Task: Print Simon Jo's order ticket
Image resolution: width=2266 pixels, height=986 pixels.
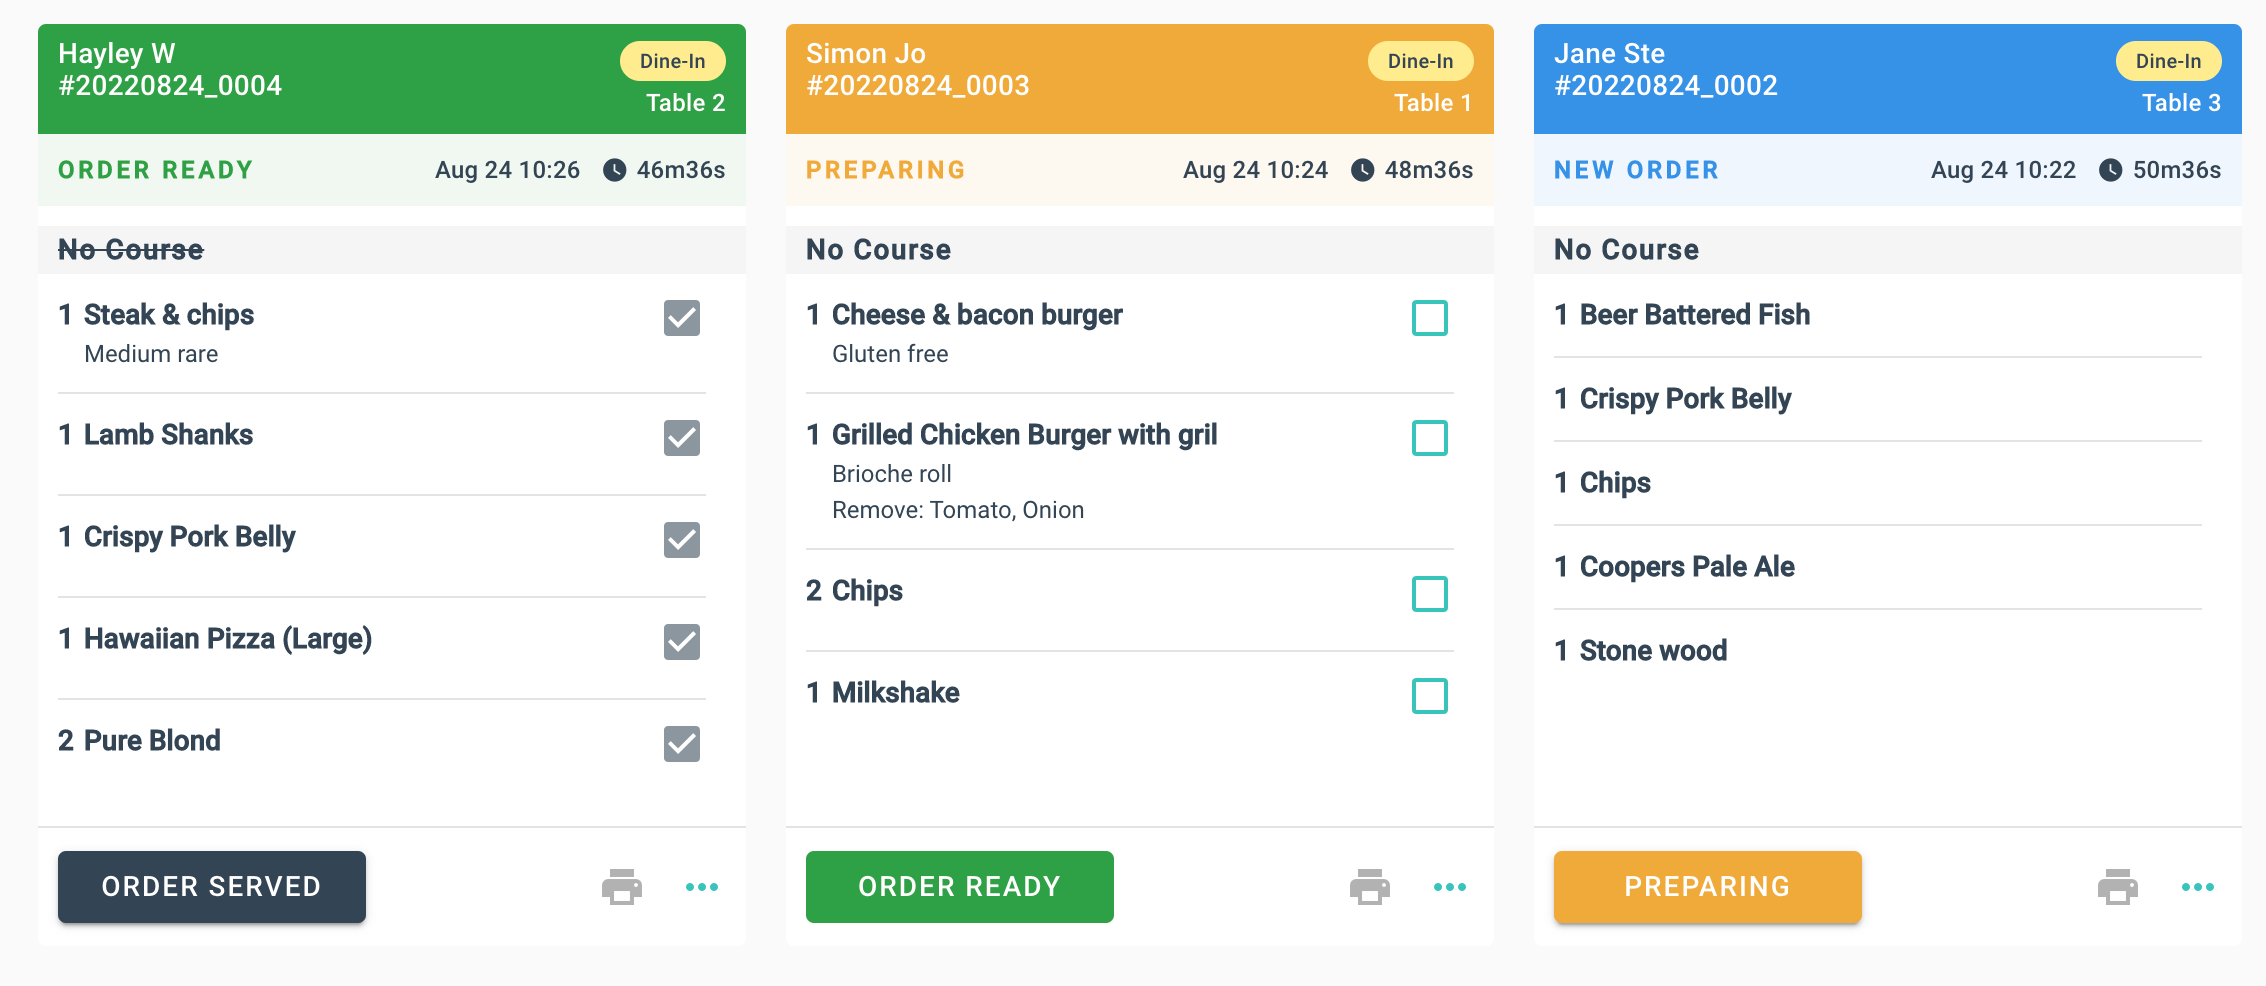Action: pyautogui.click(x=1369, y=887)
